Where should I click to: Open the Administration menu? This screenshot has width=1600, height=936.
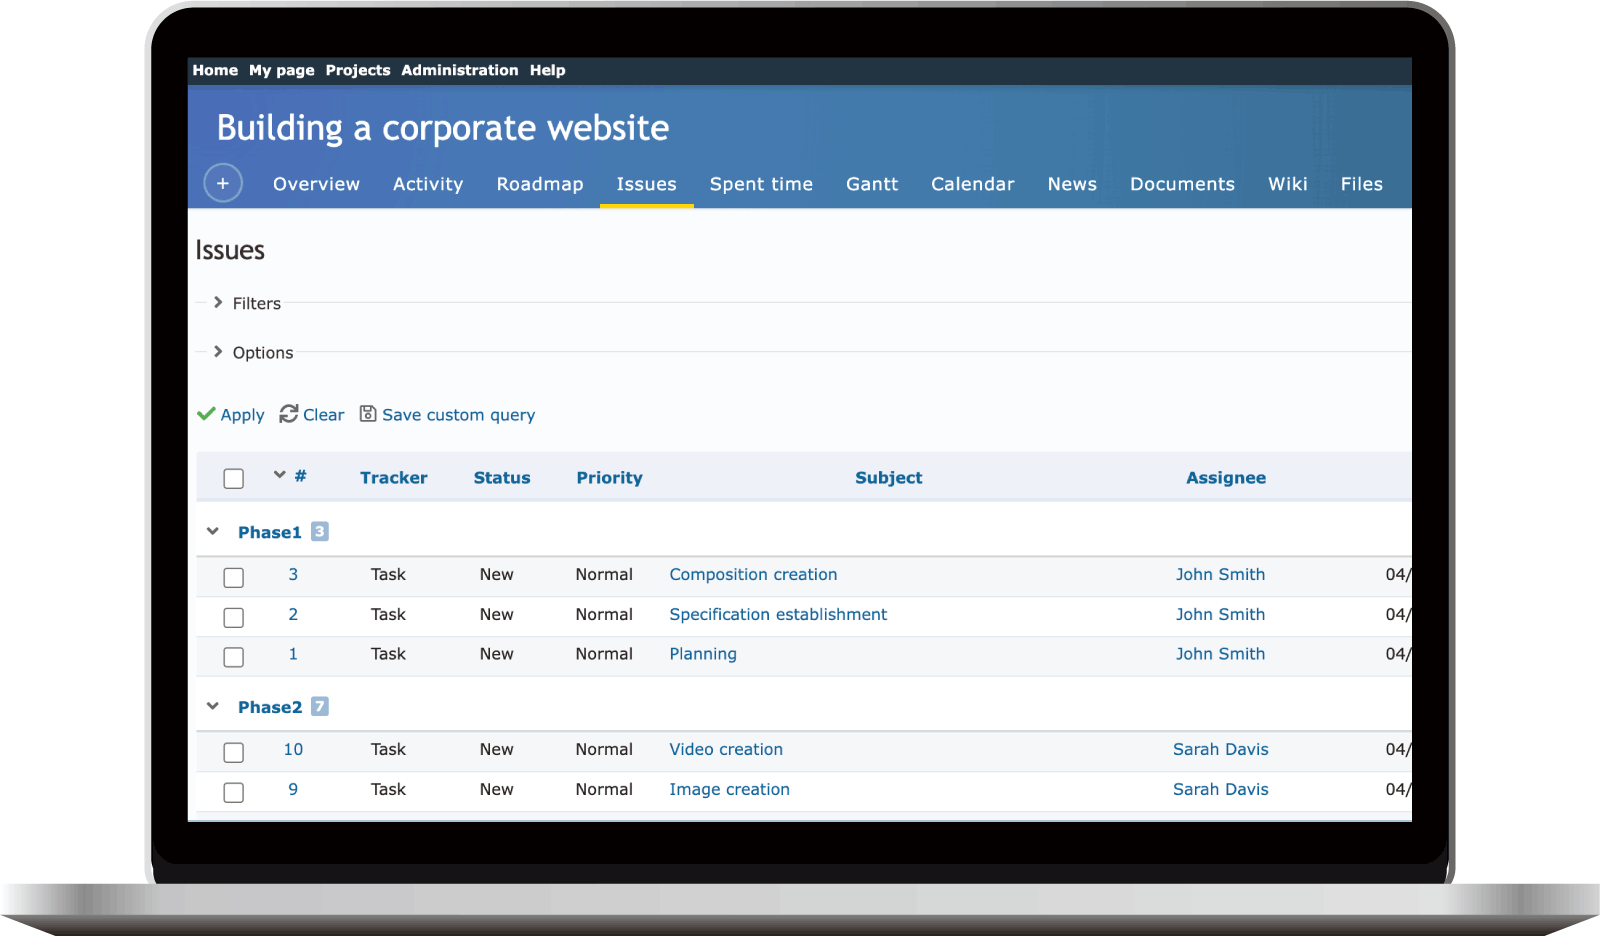(x=460, y=70)
